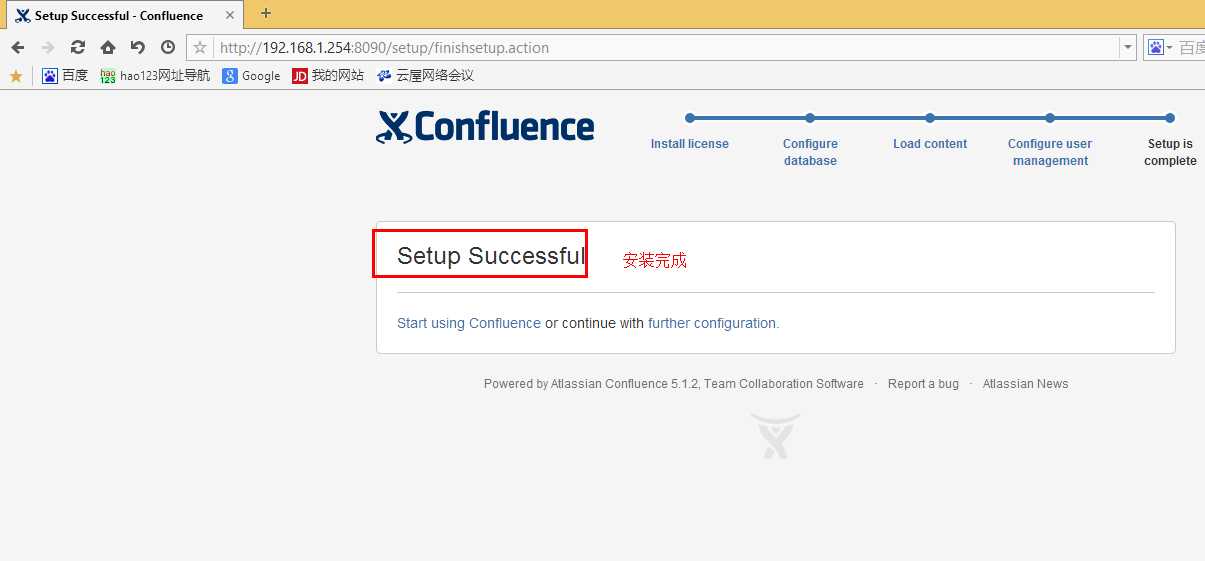Click the undo closed tab icon

[x=138, y=47]
